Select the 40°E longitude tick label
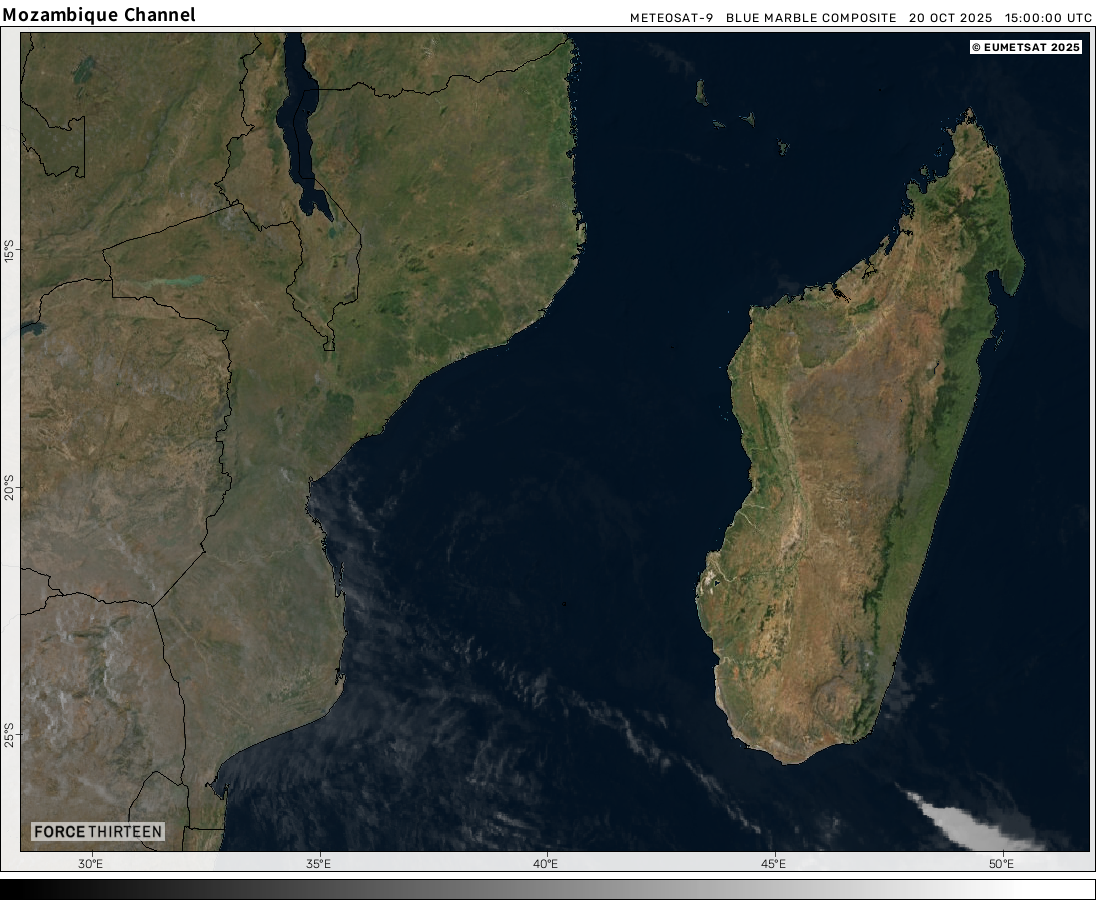This screenshot has width=1096, height=900. click(x=546, y=864)
